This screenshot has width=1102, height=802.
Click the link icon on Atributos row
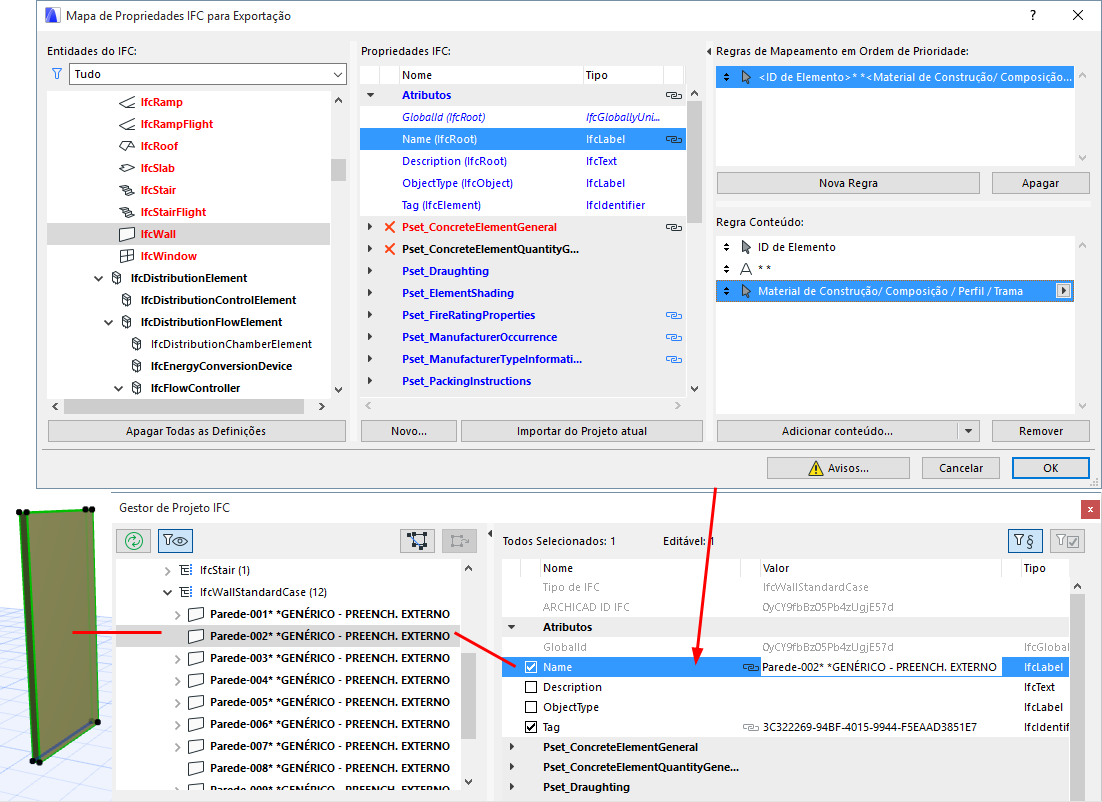[673, 95]
